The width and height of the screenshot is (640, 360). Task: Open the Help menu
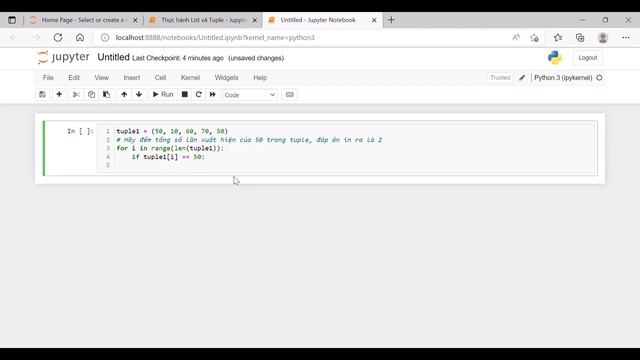point(260,78)
